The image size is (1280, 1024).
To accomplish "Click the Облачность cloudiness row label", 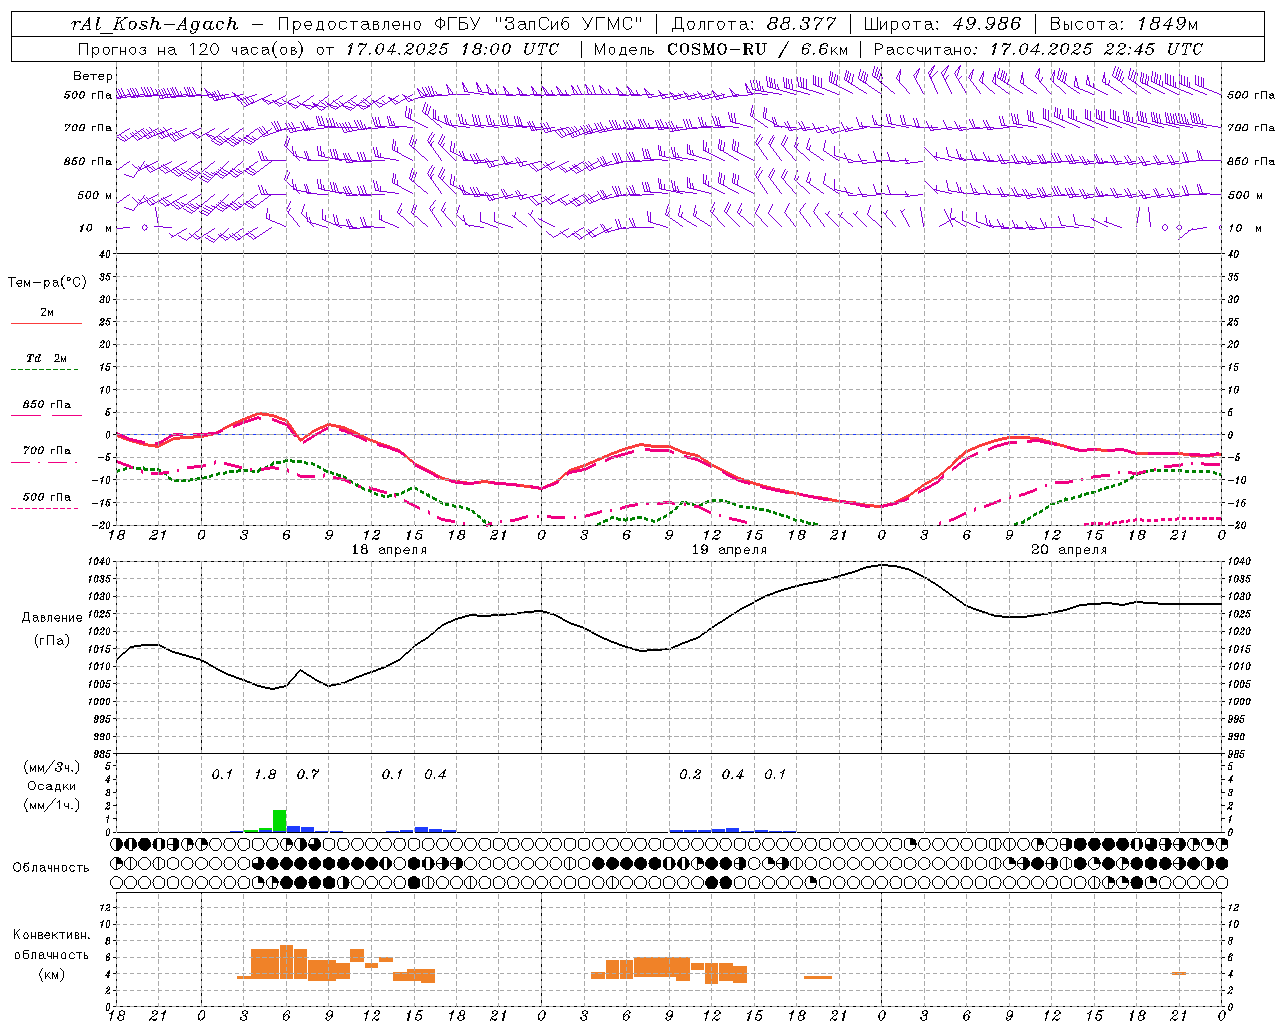I will click(51, 868).
